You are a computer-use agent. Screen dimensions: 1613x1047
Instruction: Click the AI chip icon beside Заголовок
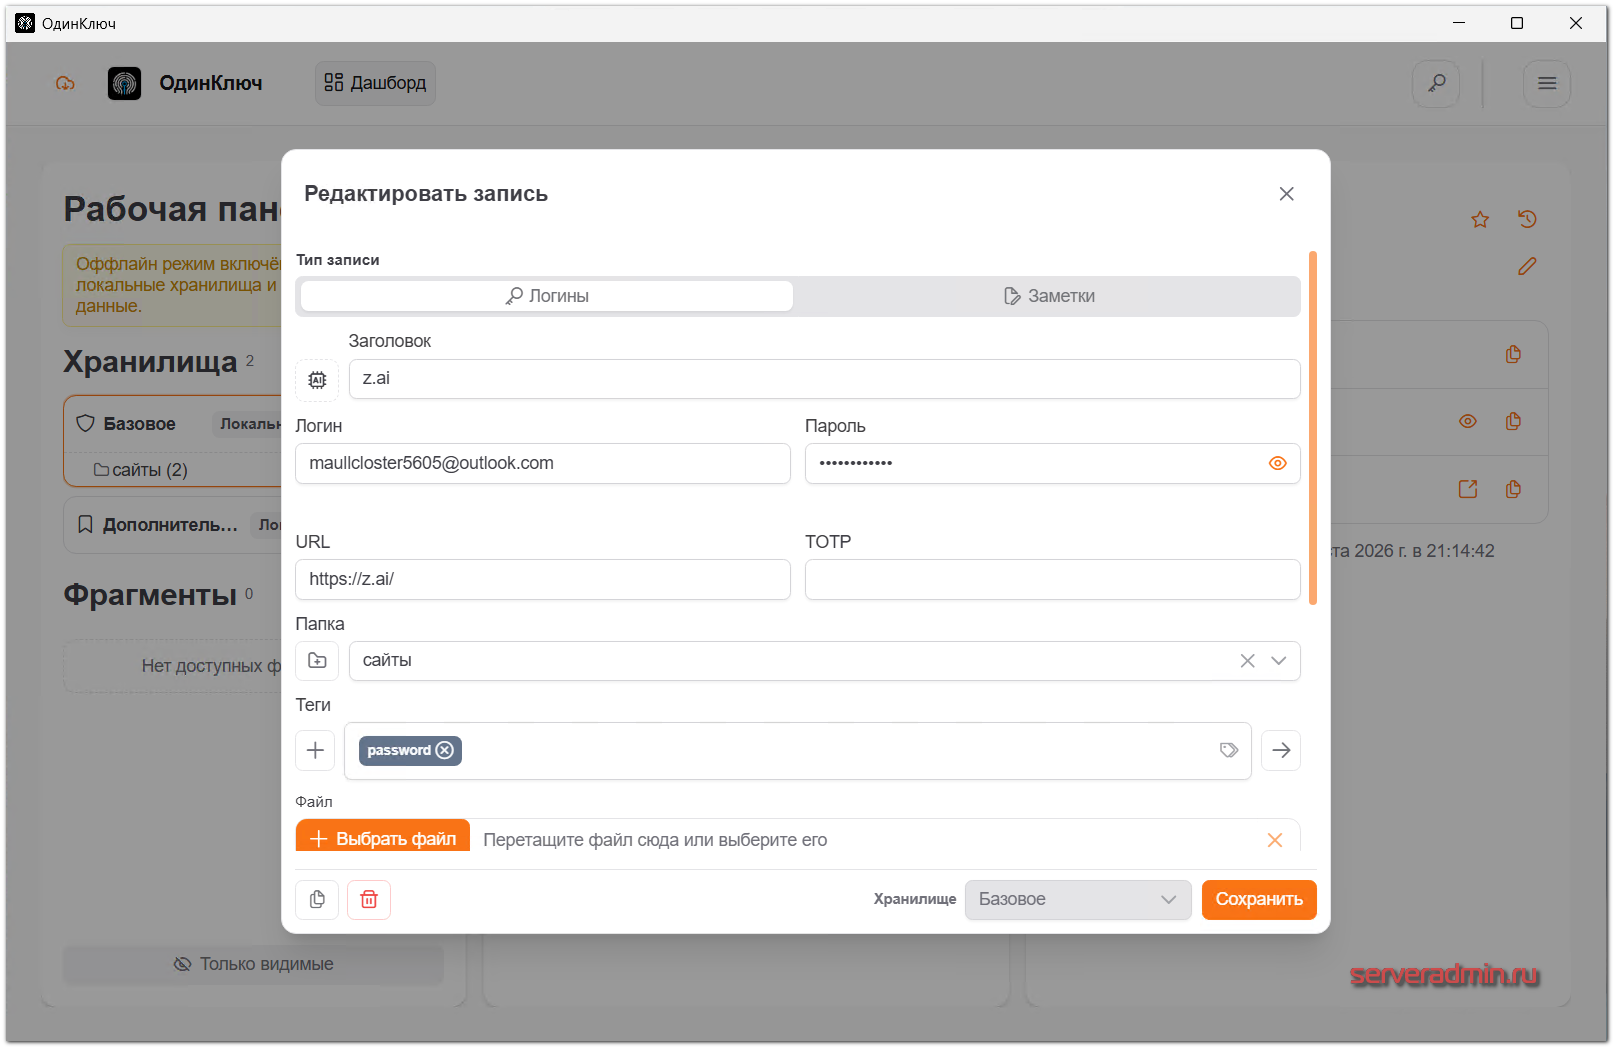317,380
